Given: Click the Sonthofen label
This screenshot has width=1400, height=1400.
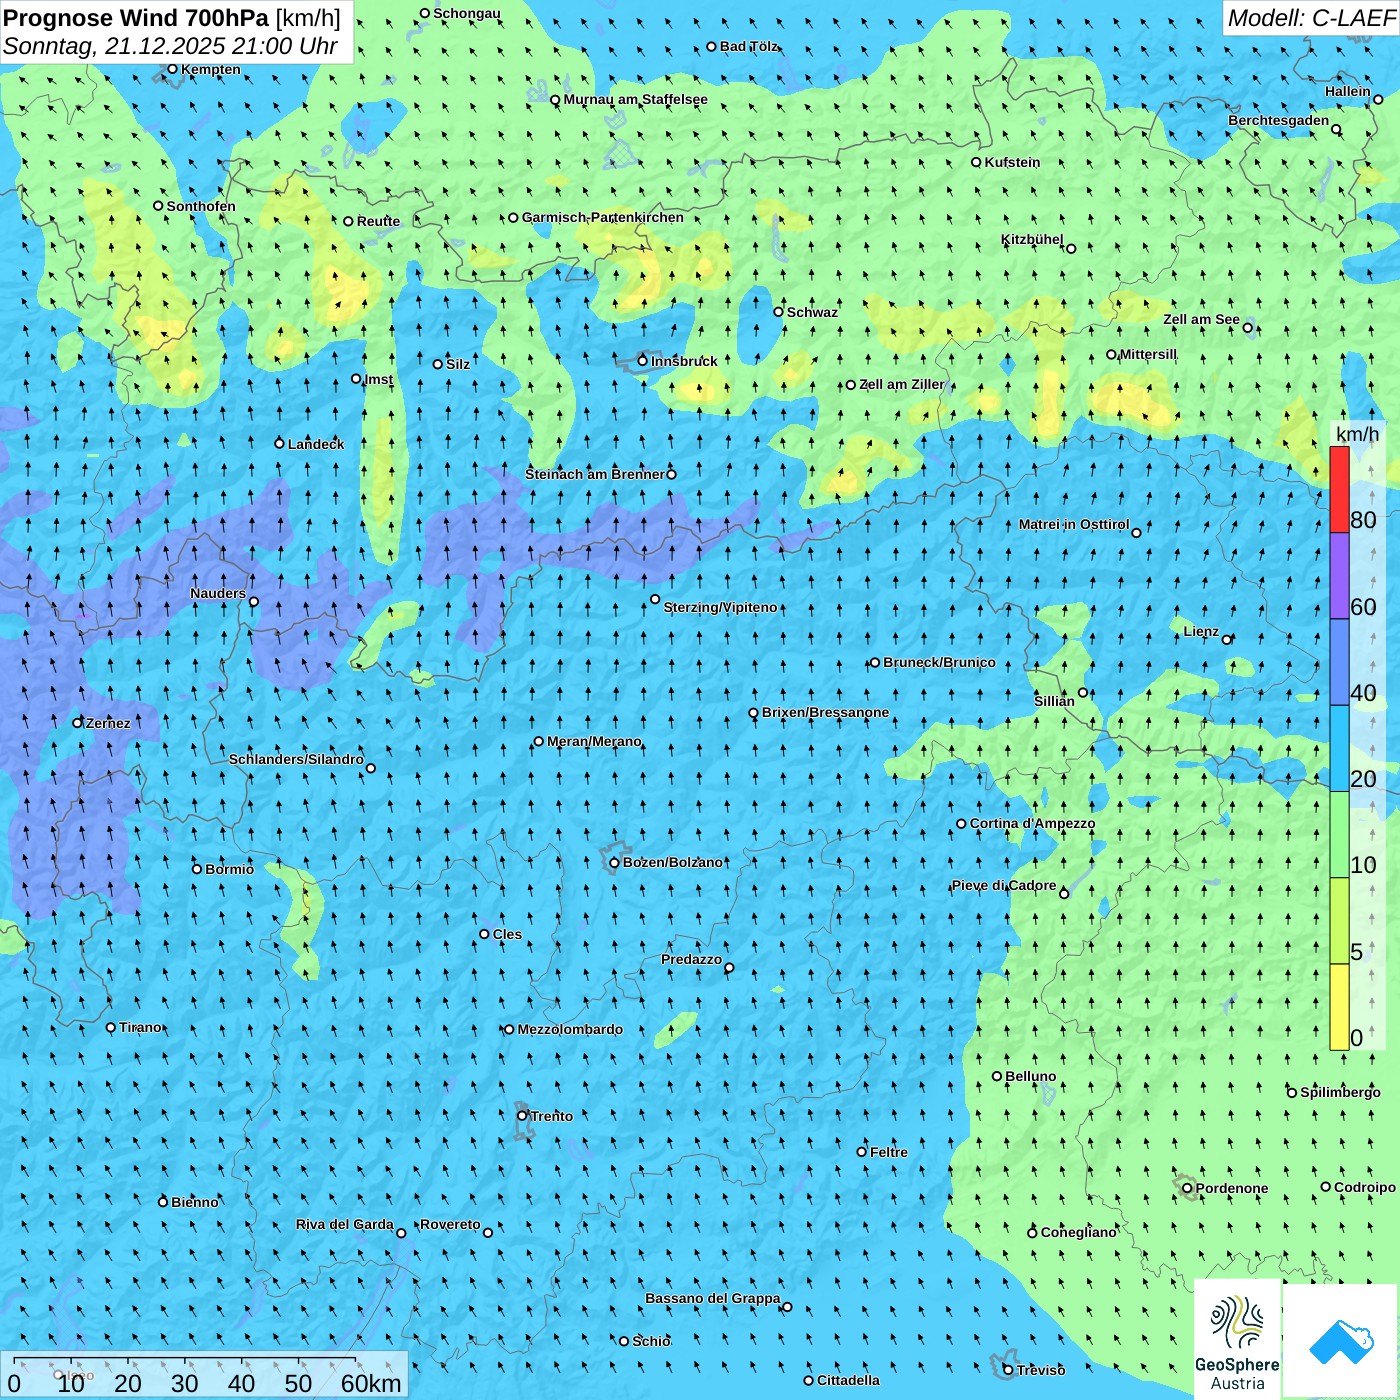Looking at the screenshot, I should point(201,206).
